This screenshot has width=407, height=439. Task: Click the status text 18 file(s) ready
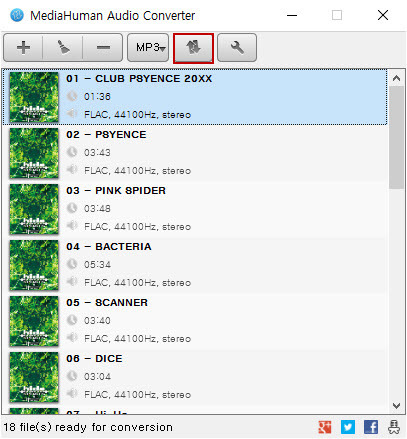click(x=88, y=427)
